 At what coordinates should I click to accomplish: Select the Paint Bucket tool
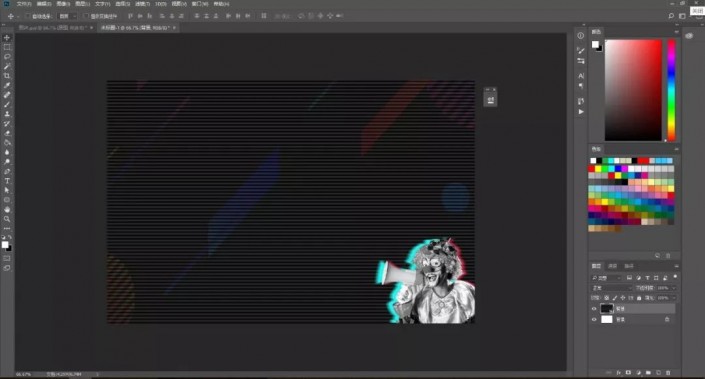click(x=7, y=143)
